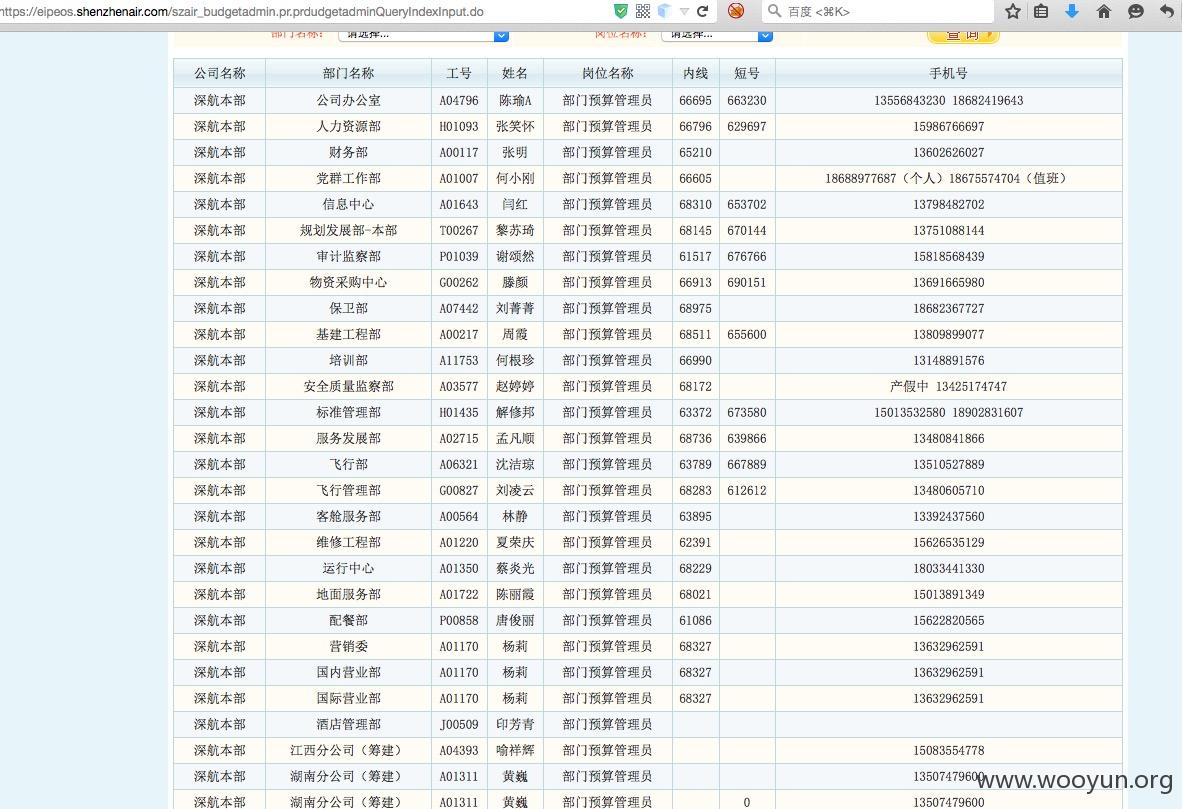Click the 工号 column header
Screen dimensions: 1182x809
click(459, 73)
